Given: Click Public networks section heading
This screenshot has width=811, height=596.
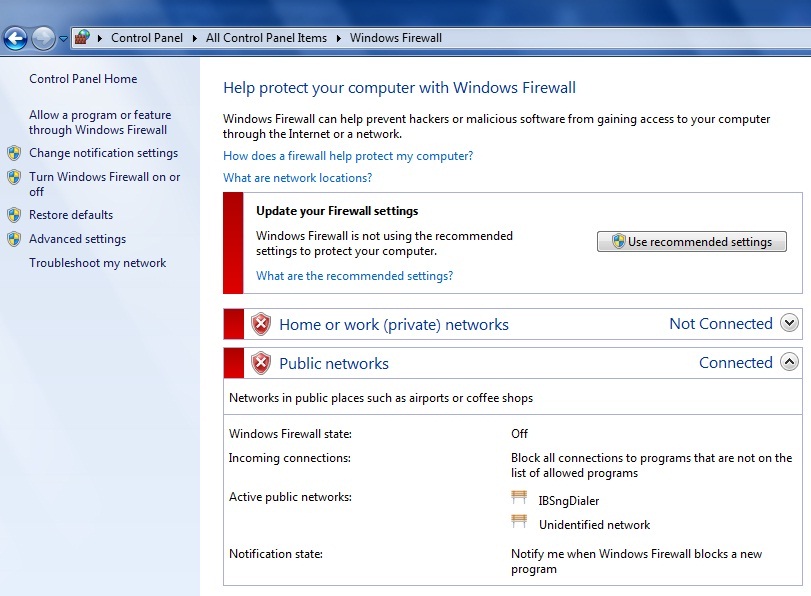Looking at the screenshot, I should coord(334,363).
